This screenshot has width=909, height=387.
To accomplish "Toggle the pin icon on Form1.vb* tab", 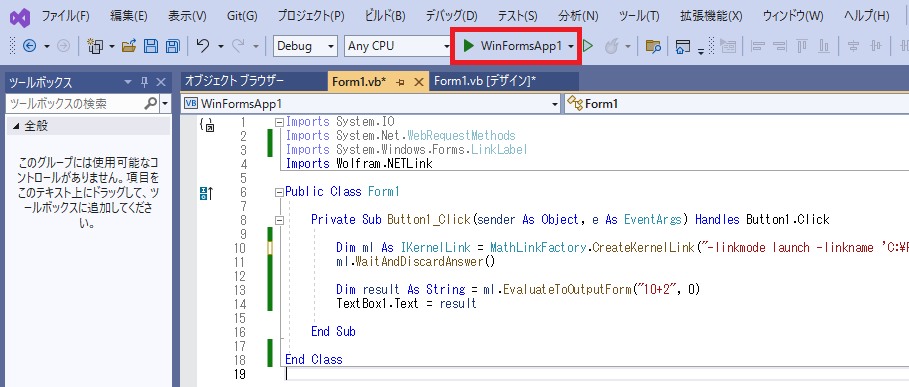I will [x=399, y=82].
